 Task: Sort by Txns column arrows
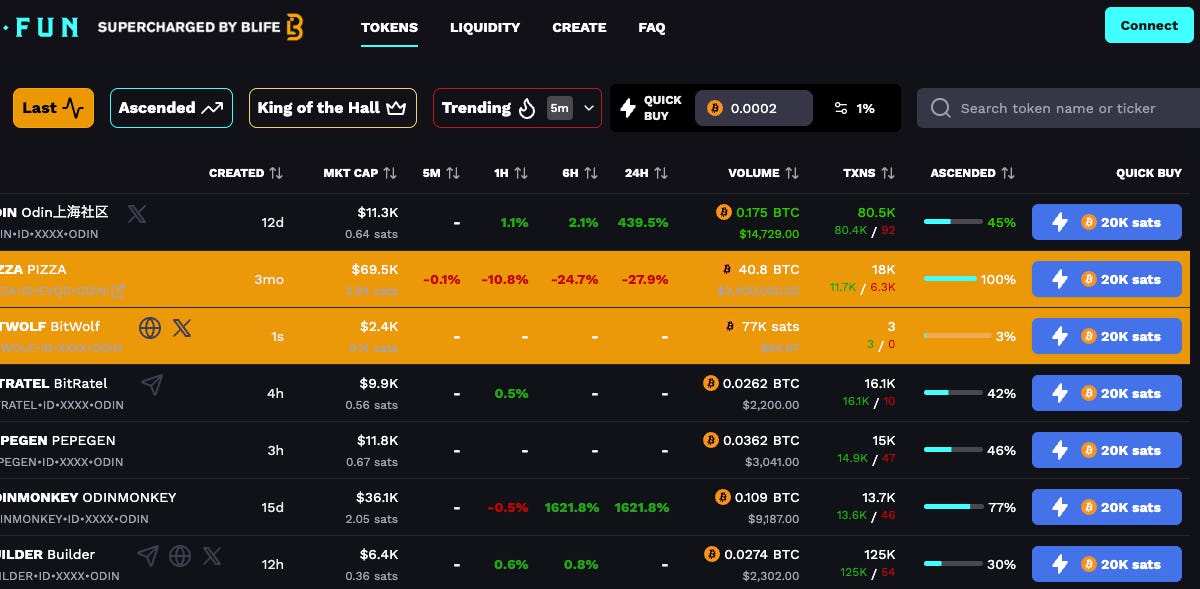pos(888,173)
